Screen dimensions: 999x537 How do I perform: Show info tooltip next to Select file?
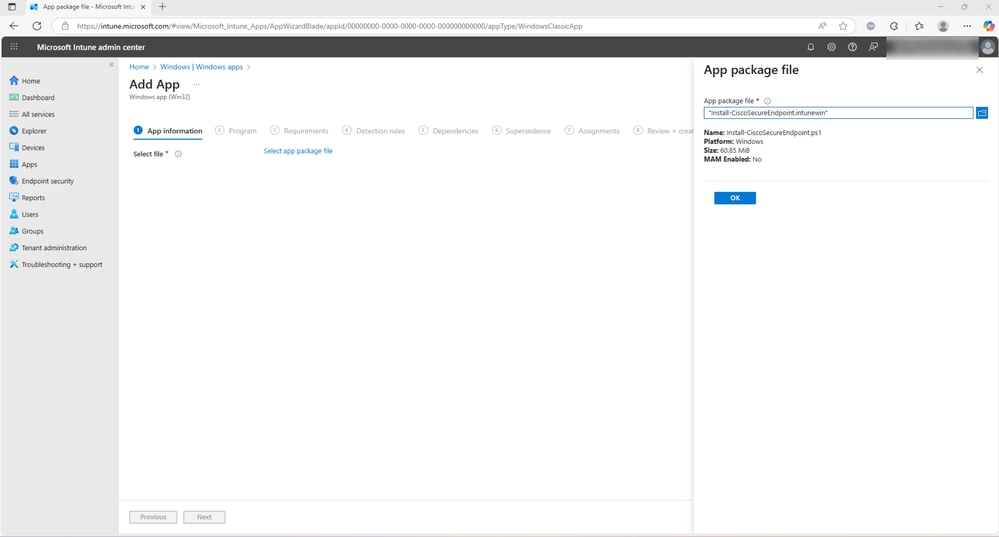(178, 154)
